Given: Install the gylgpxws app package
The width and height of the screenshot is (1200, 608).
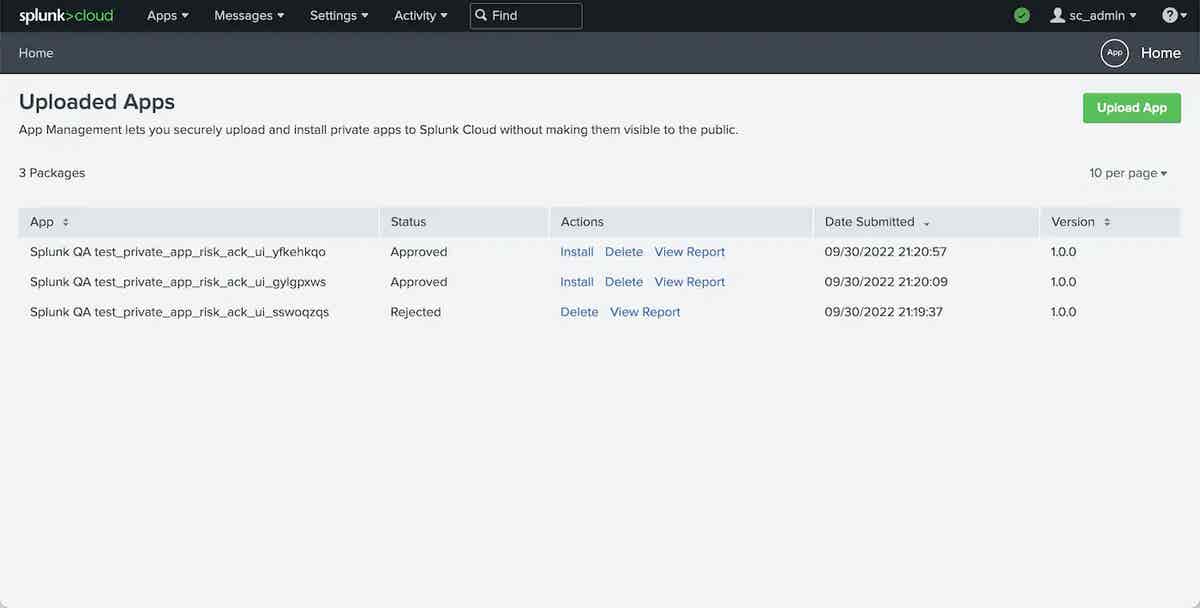Looking at the screenshot, I should tap(577, 282).
